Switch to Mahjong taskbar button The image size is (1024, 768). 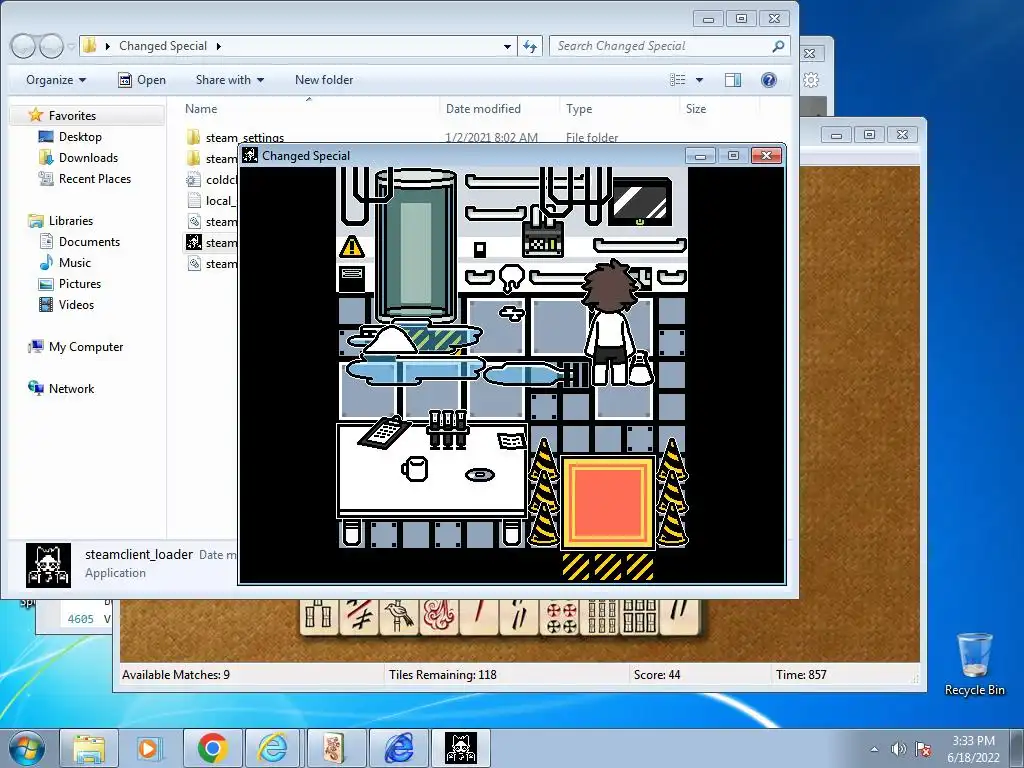336,748
